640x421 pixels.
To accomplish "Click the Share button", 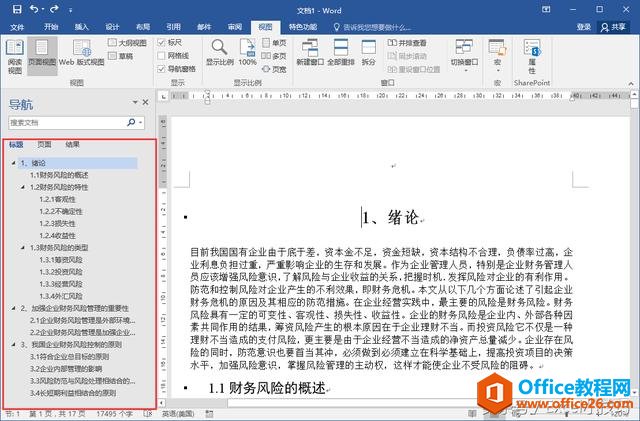I will 613,27.
